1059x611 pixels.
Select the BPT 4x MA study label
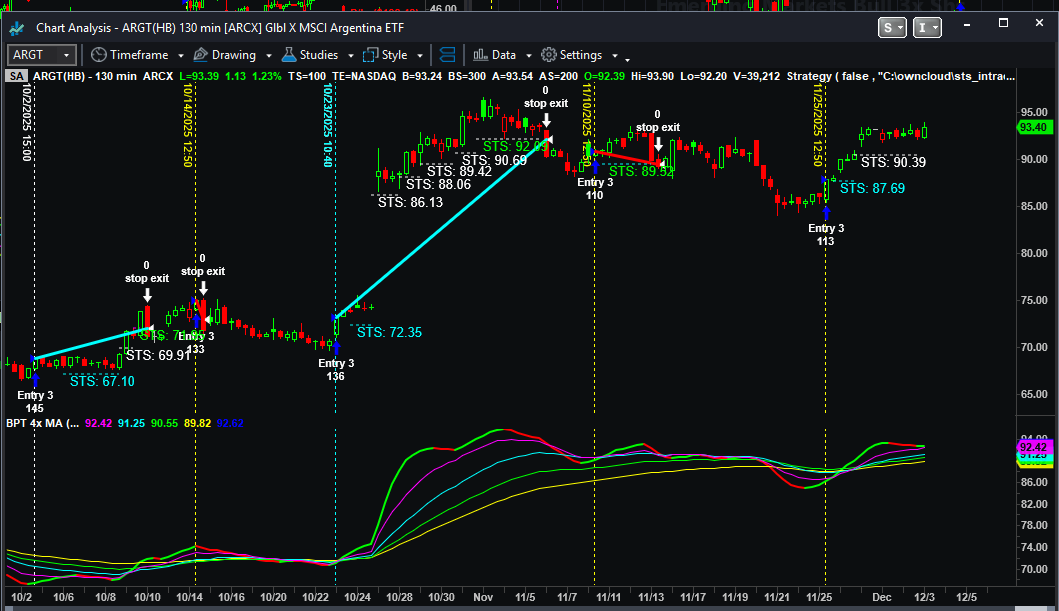point(40,423)
